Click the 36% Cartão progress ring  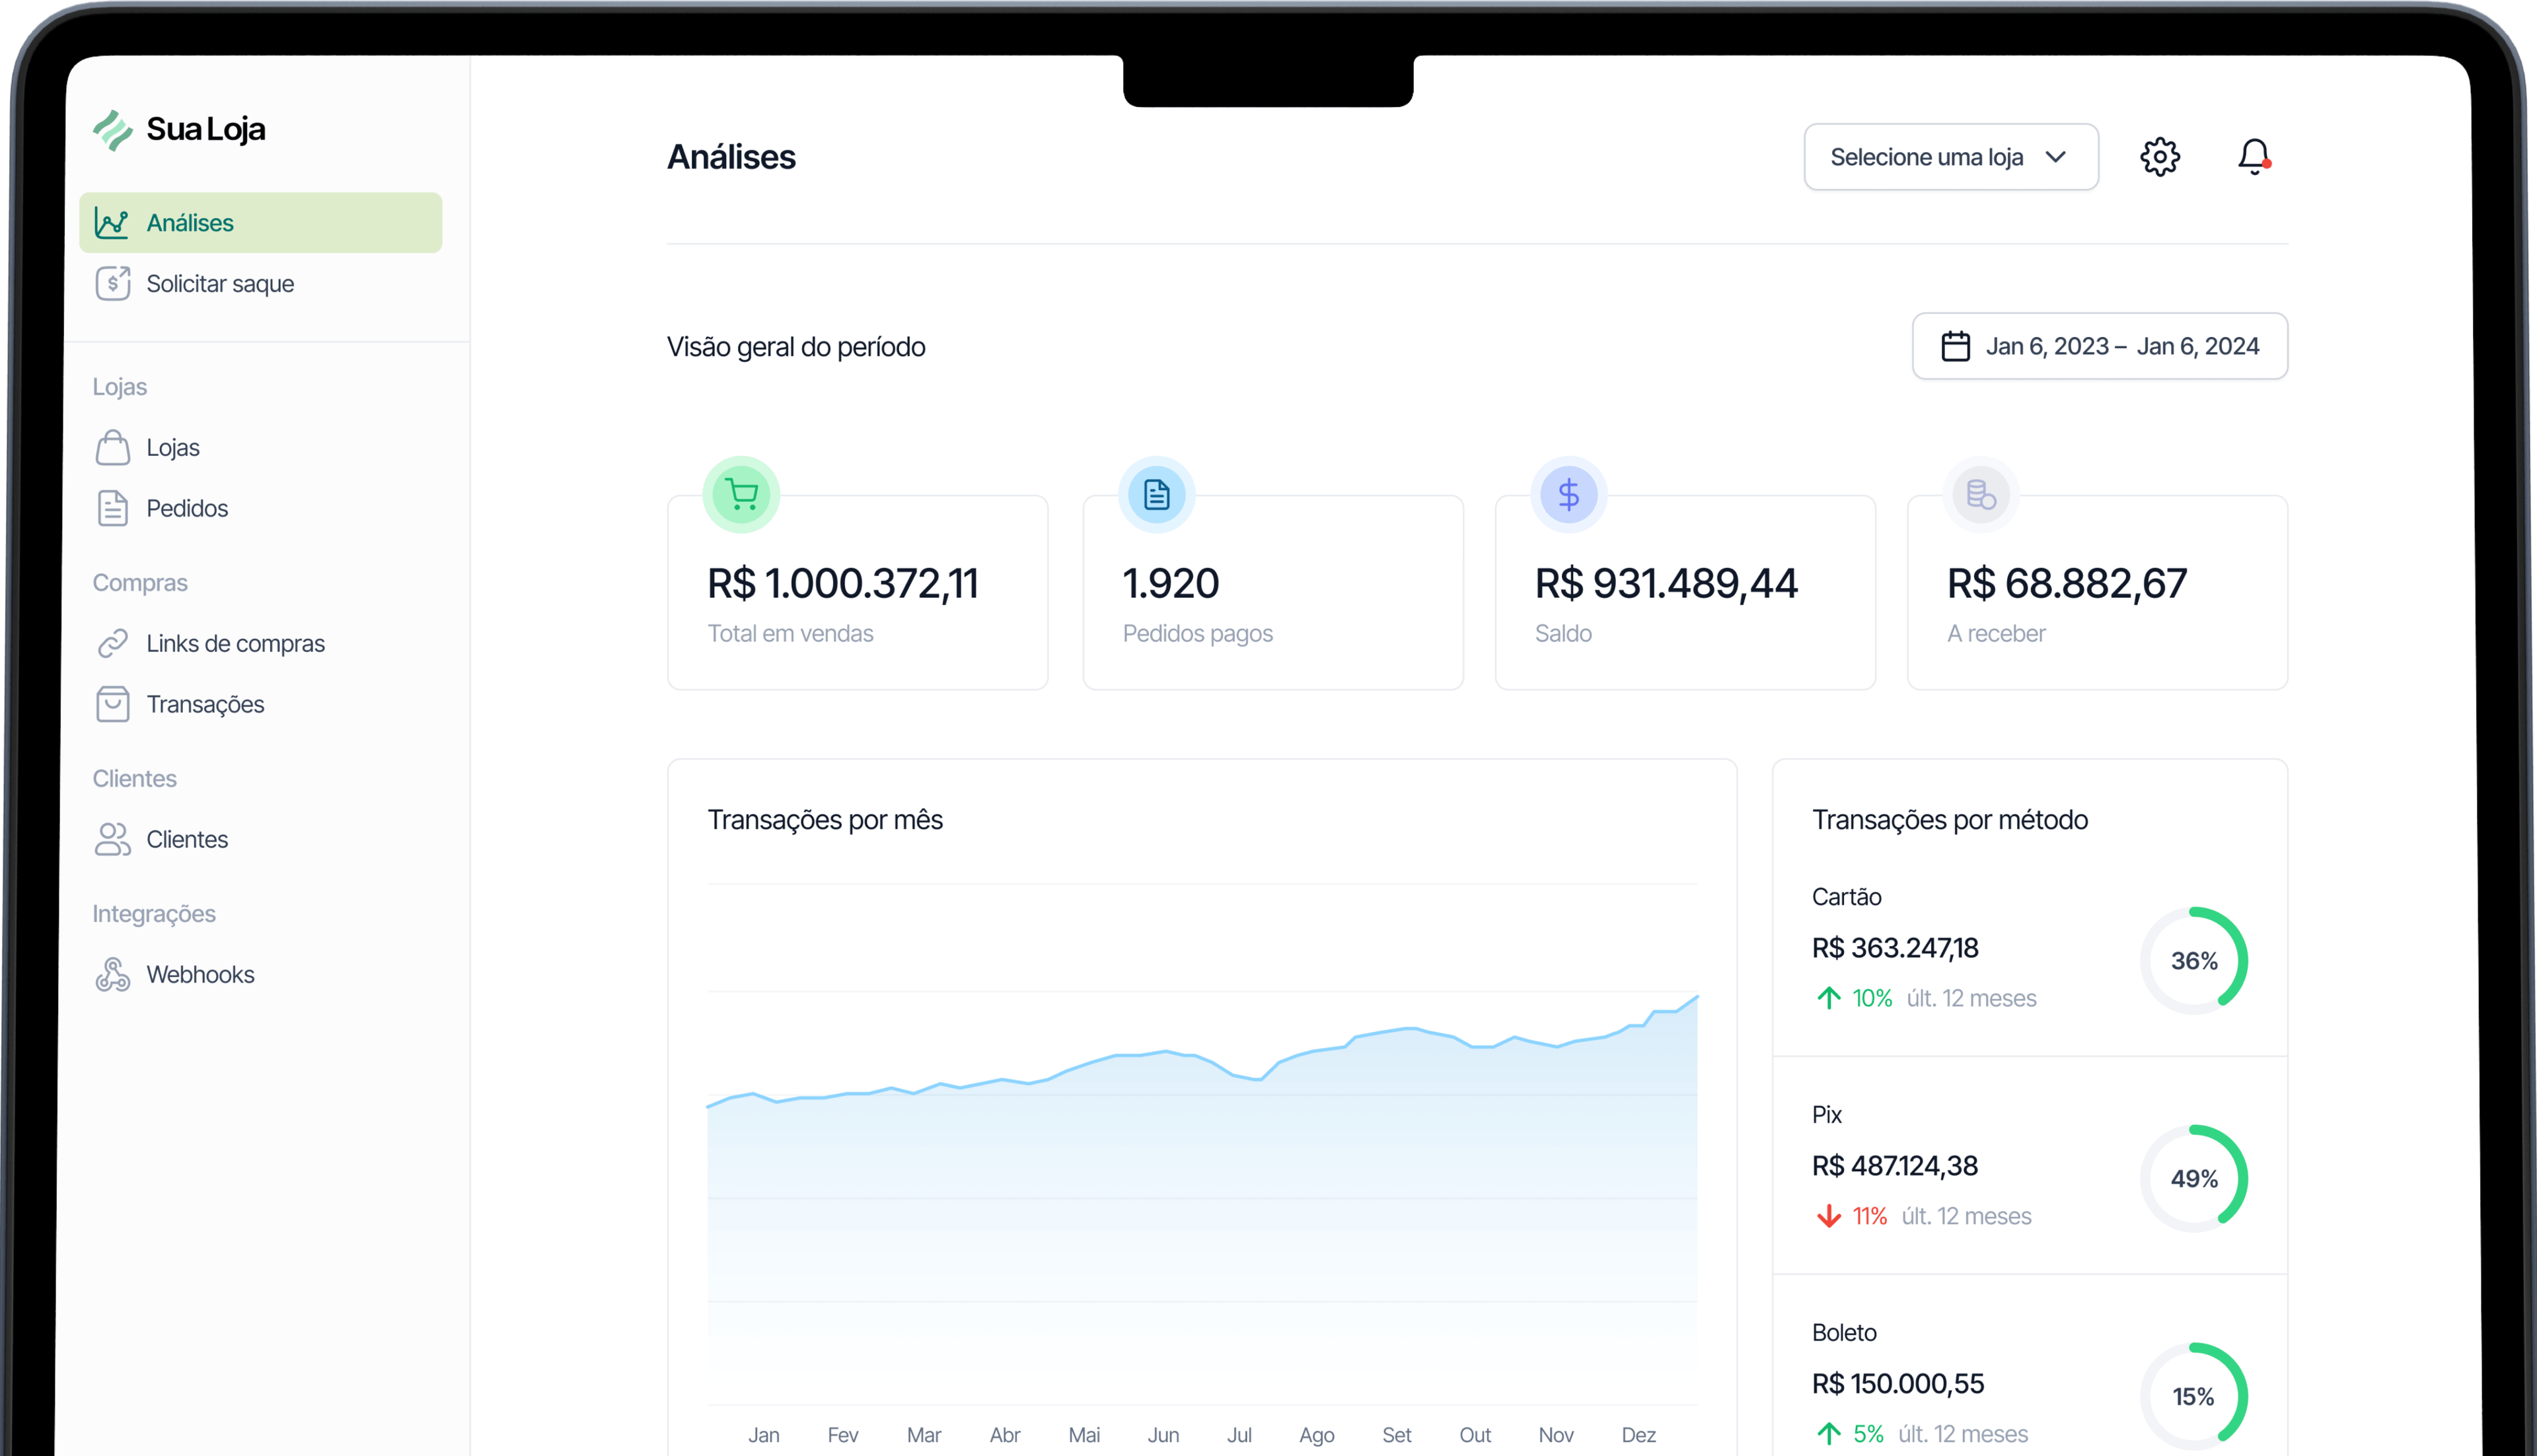tap(2194, 961)
